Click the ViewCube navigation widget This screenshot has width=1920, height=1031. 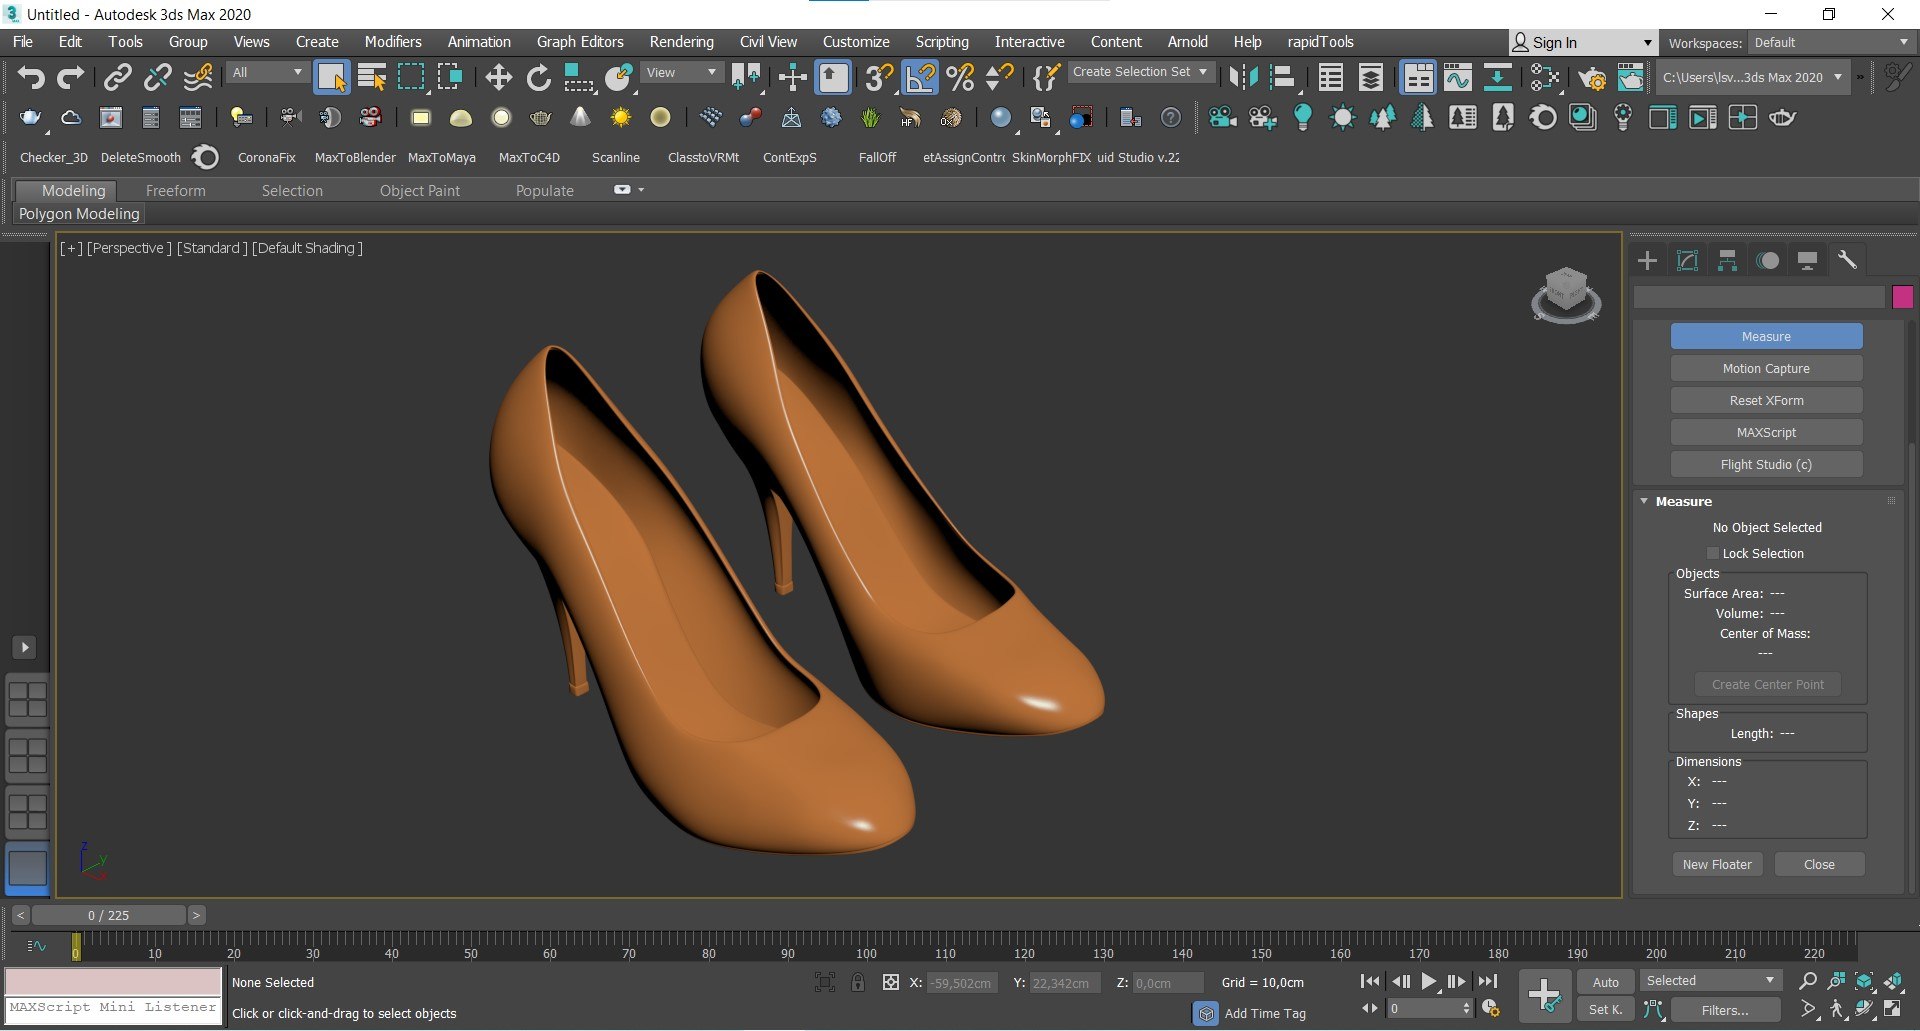1566,295
